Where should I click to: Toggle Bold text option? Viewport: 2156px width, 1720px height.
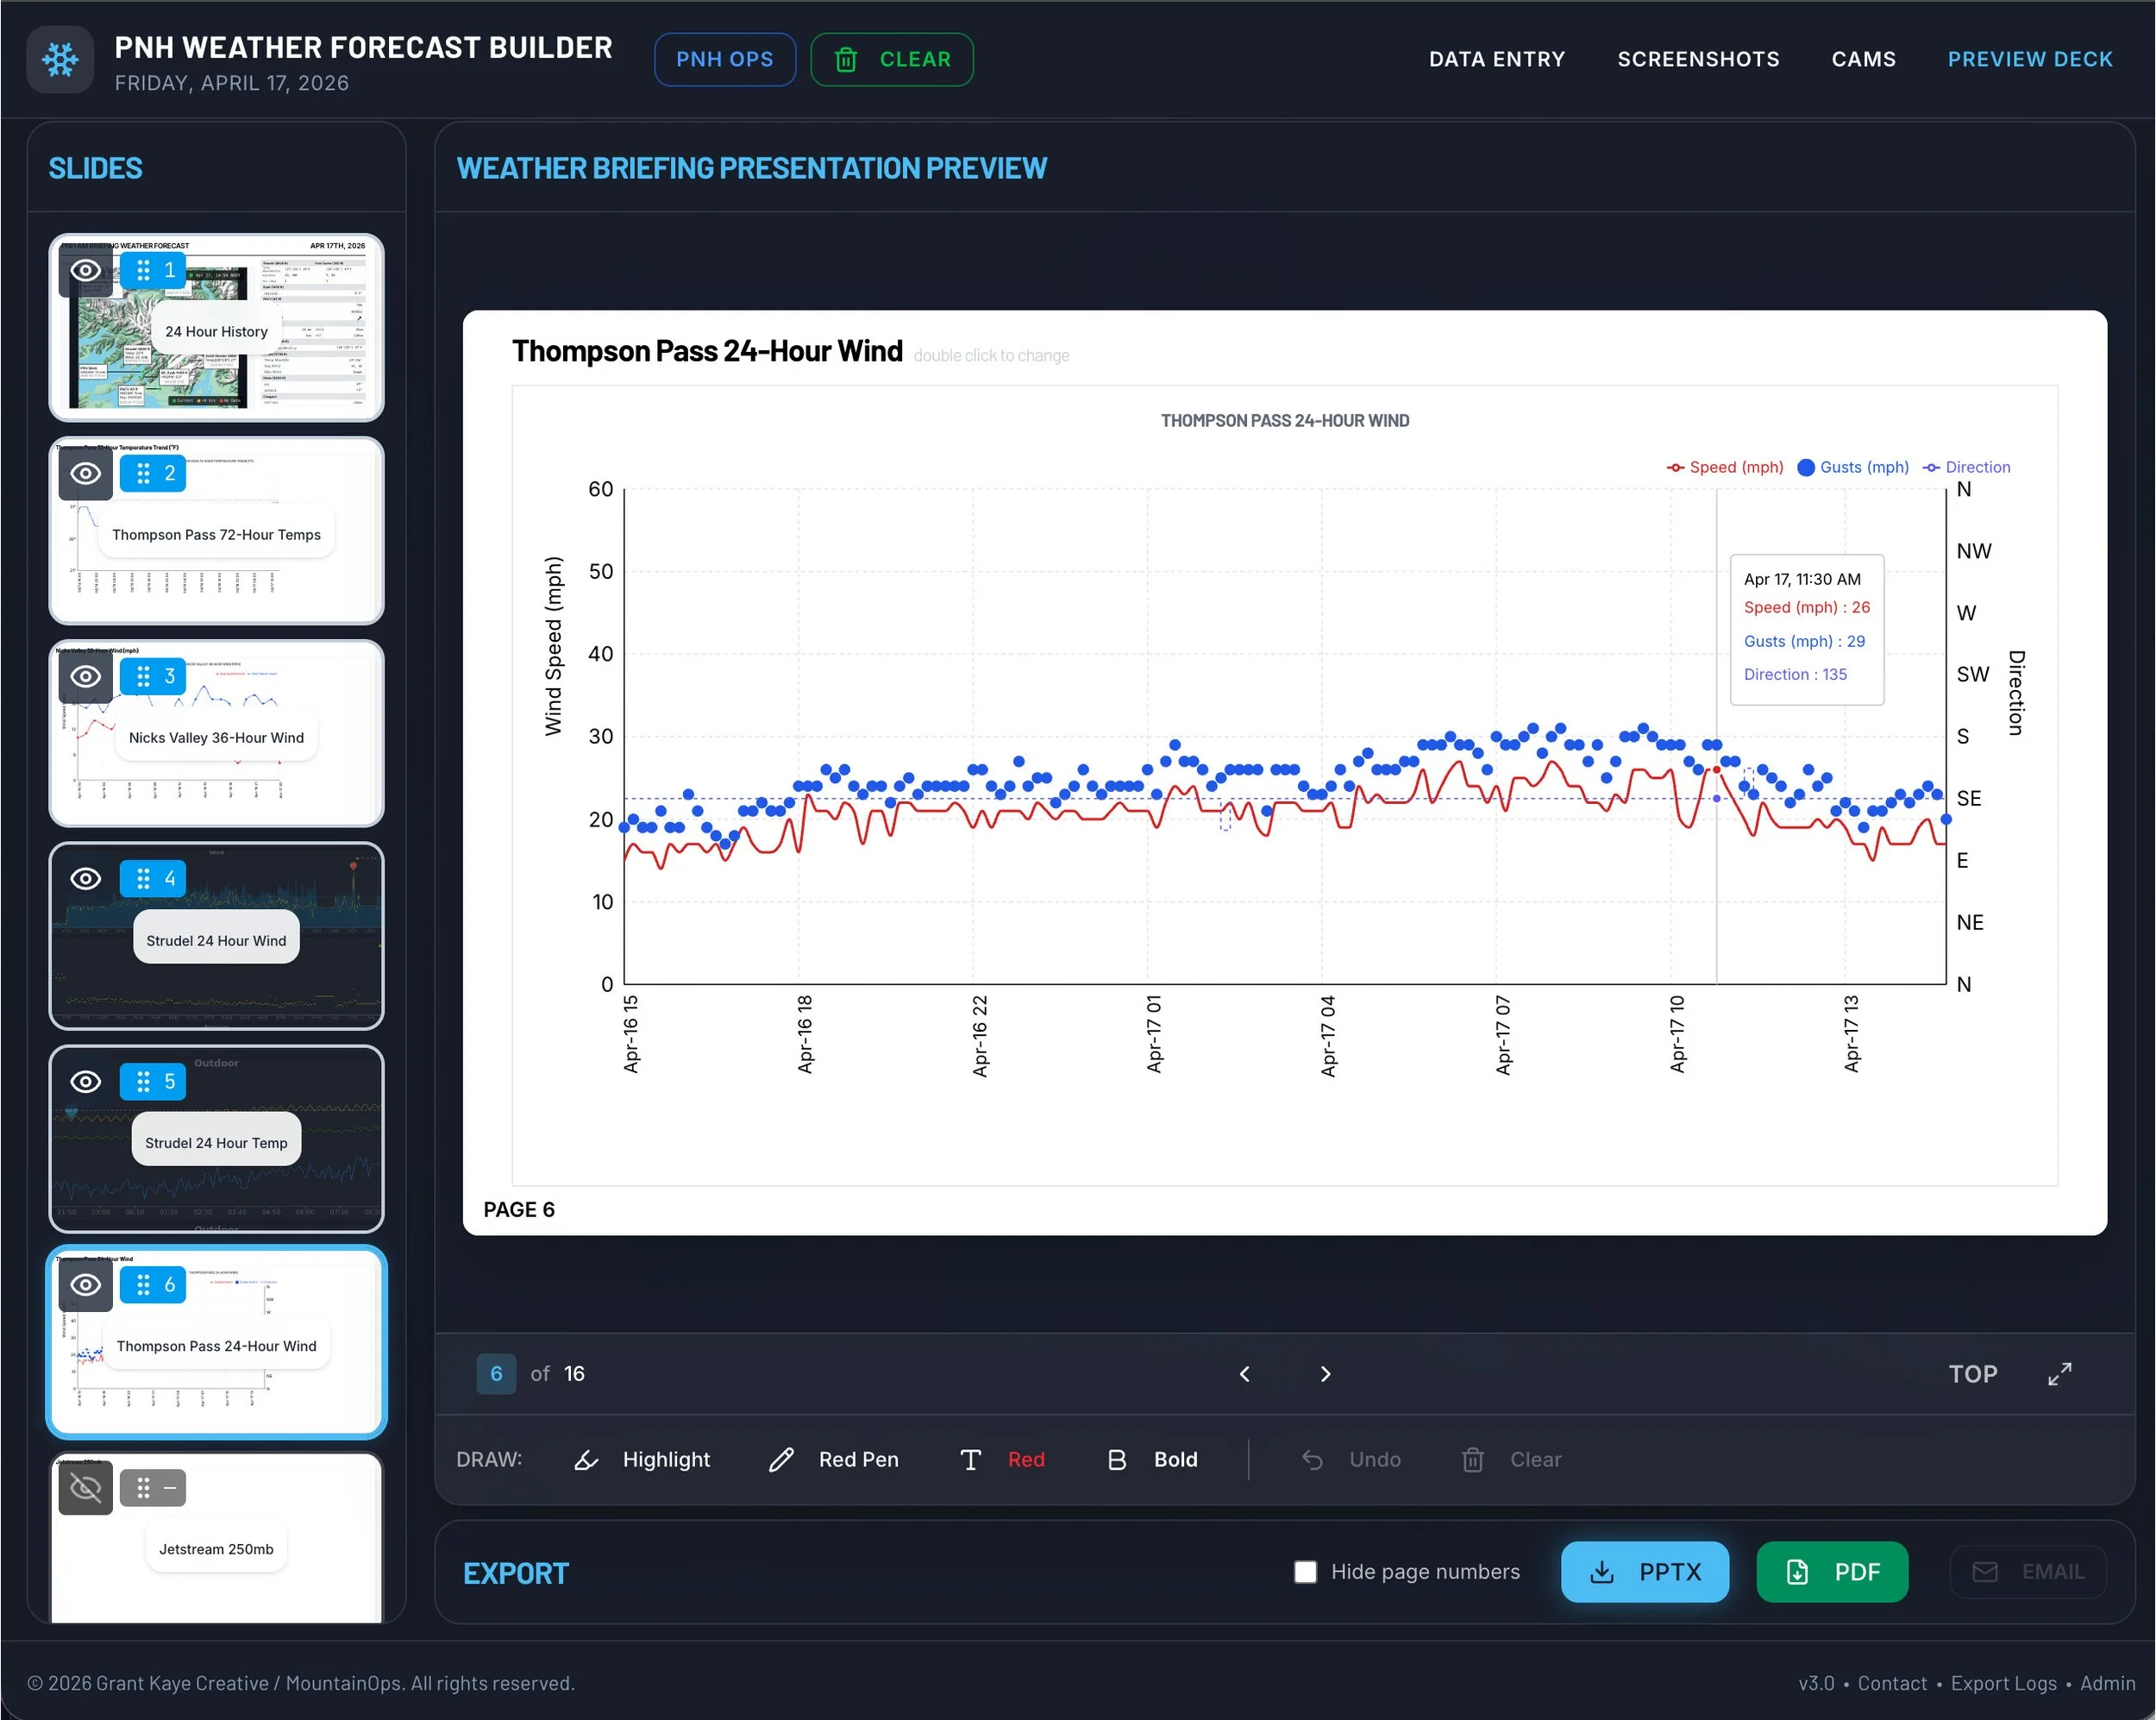[x=1152, y=1460]
